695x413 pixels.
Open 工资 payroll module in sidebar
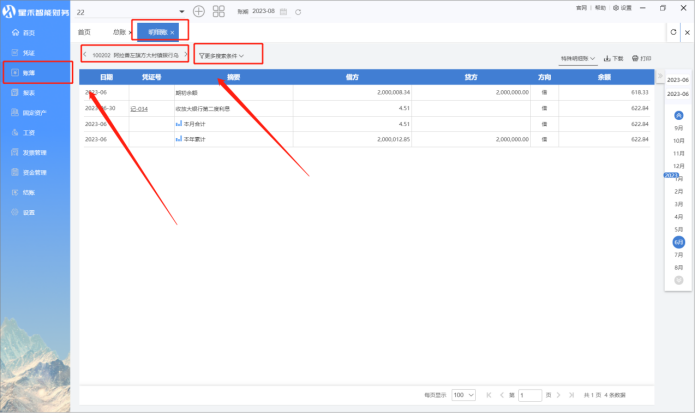pos(28,132)
